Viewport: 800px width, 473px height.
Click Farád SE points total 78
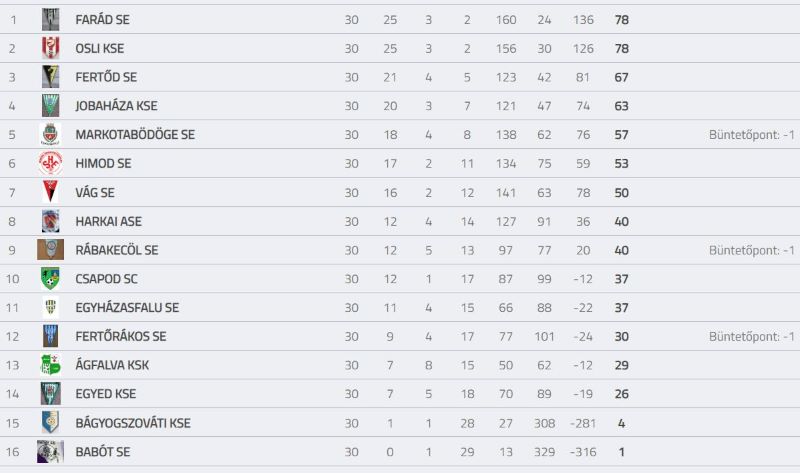[621, 19]
